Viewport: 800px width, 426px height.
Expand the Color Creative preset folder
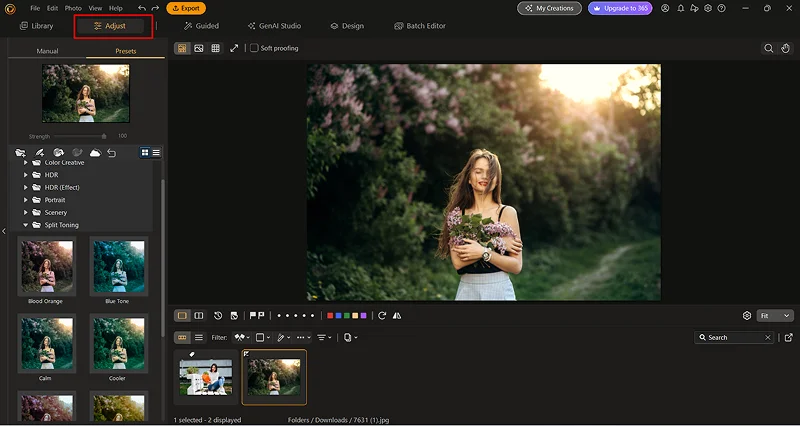26,163
